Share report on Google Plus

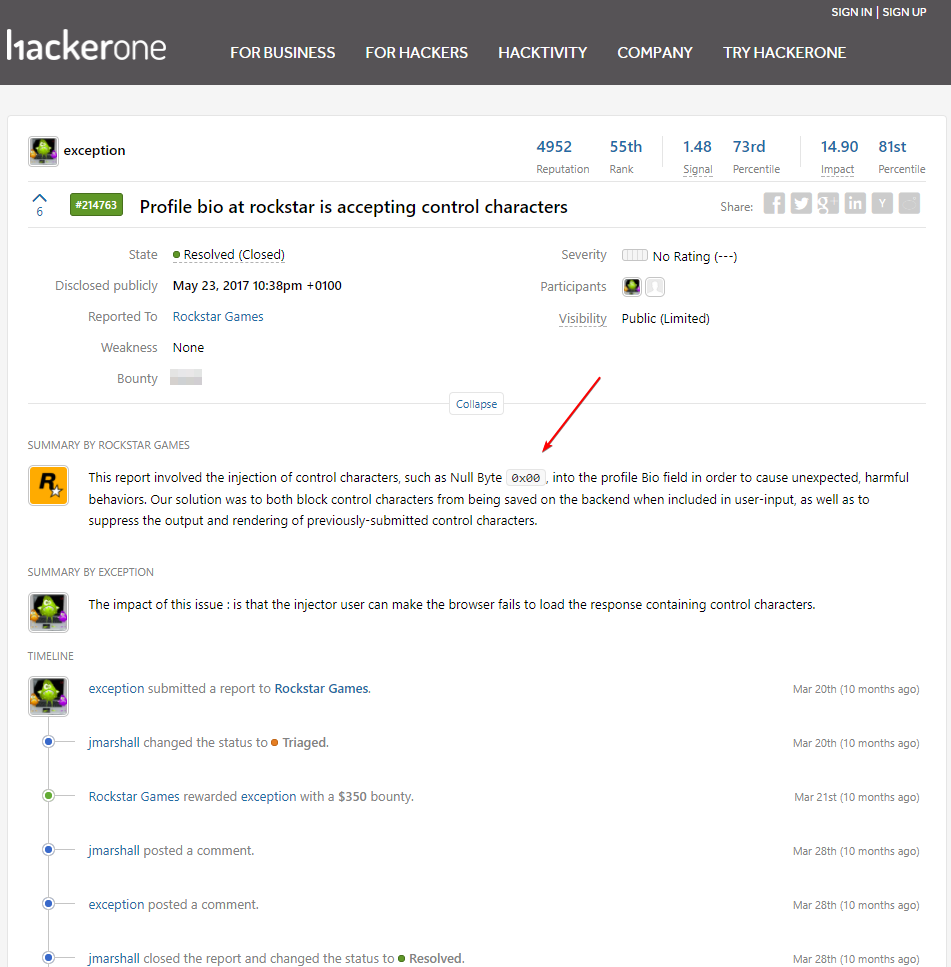[x=828, y=204]
